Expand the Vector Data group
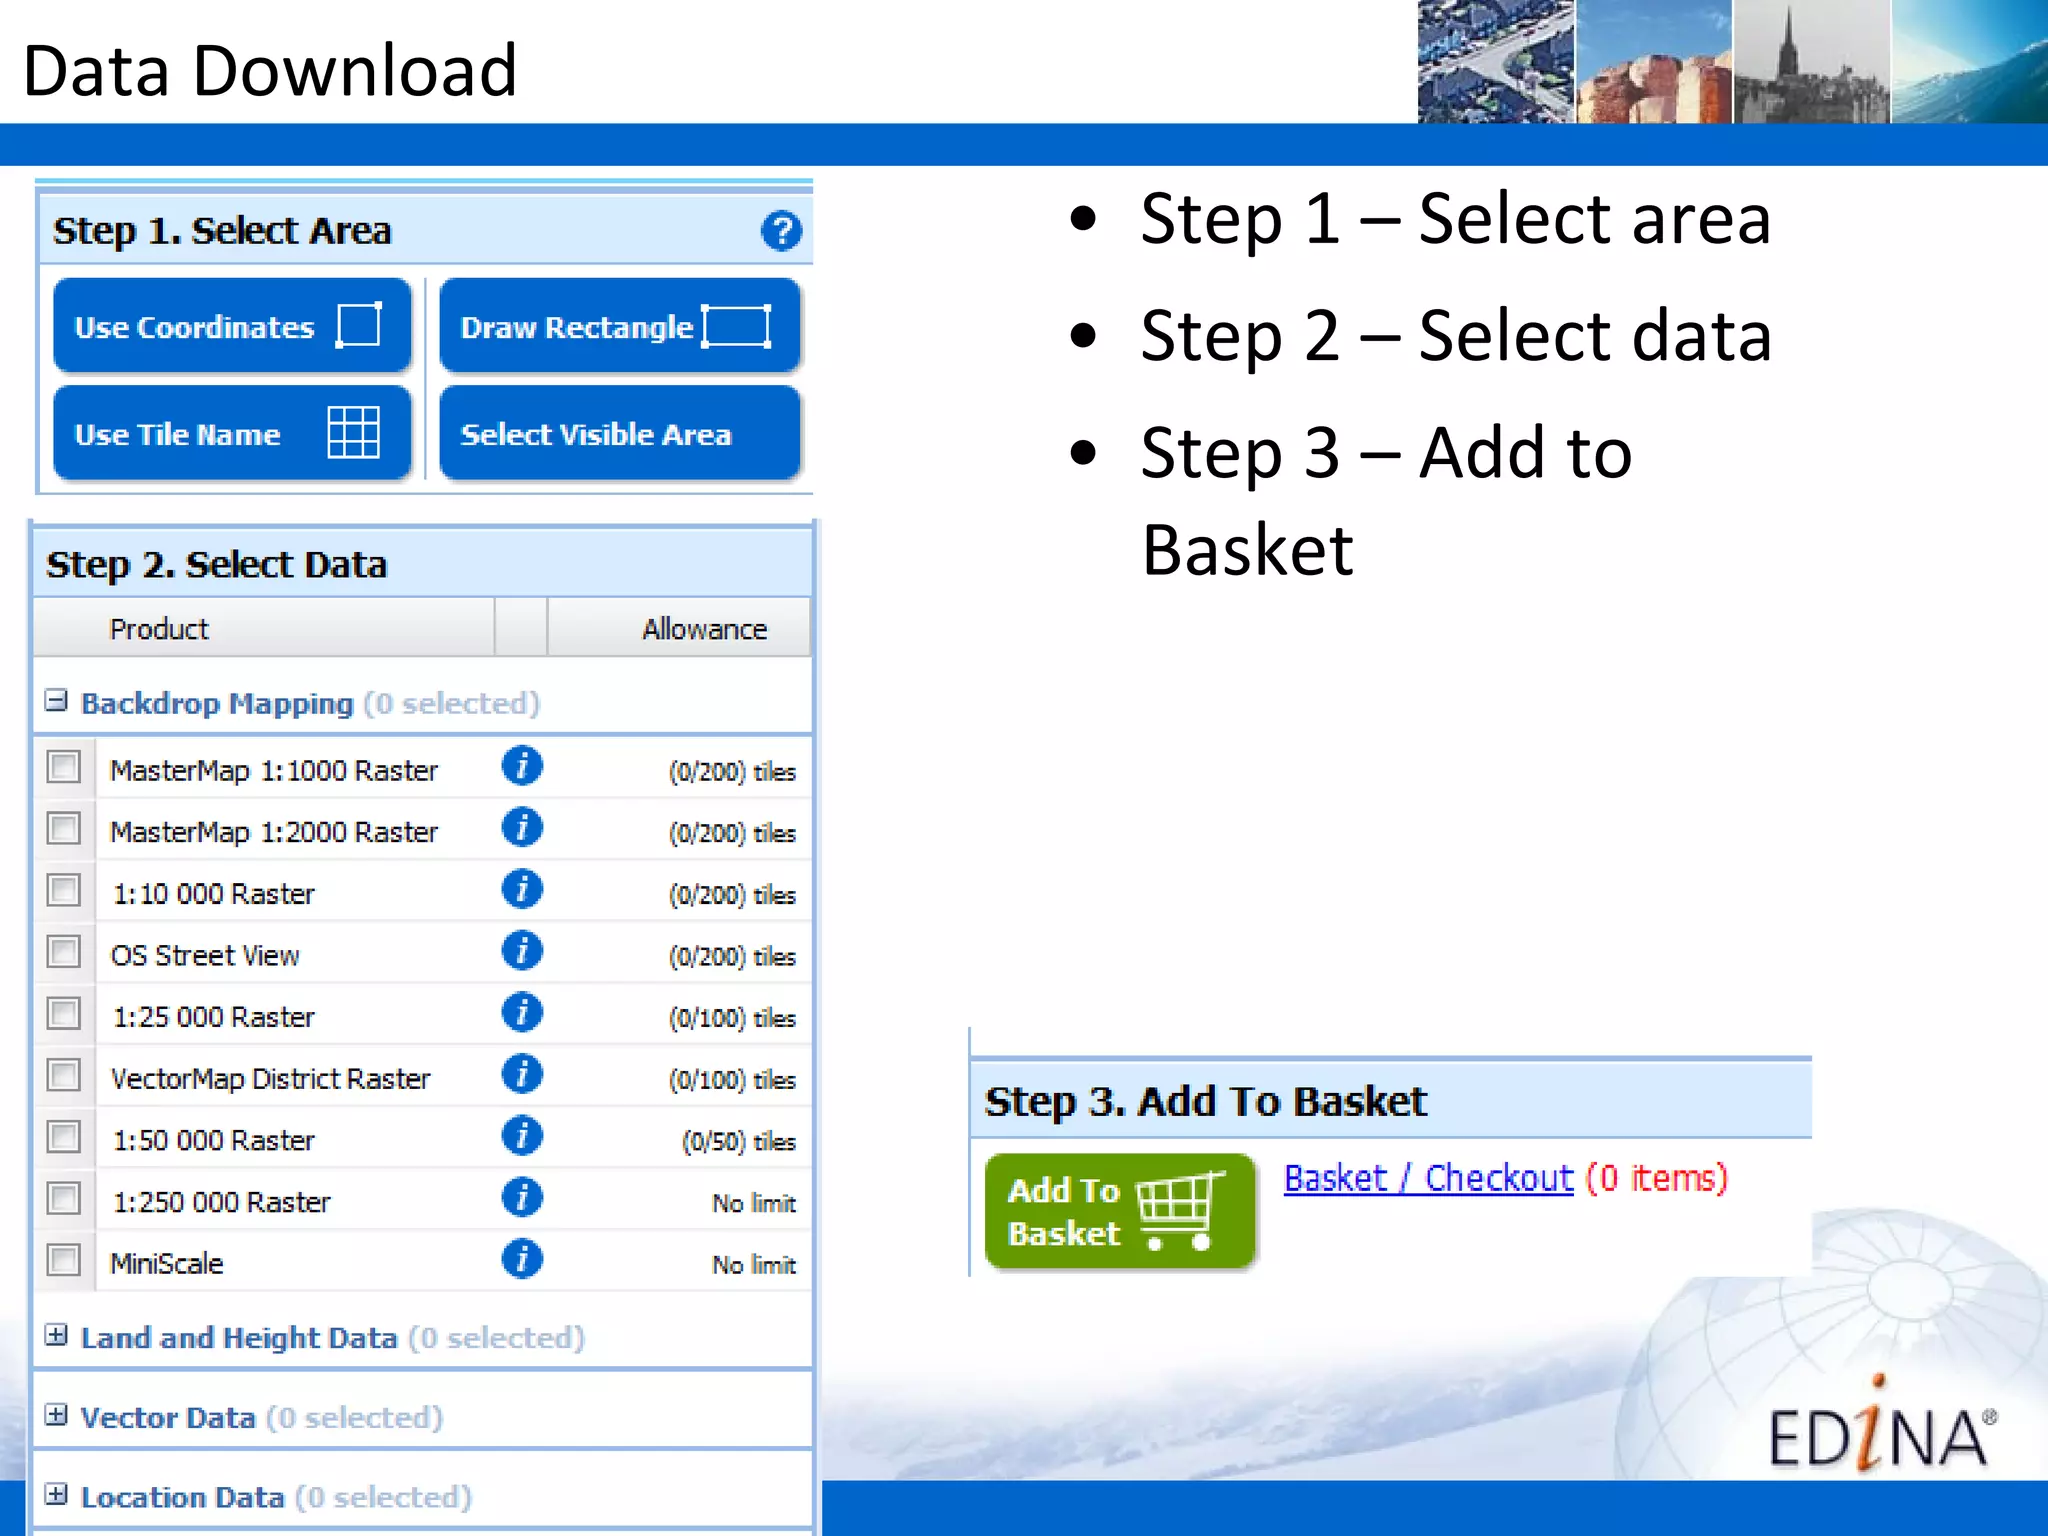The width and height of the screenshot is (2048, 1536). [x=56, y=1415]
